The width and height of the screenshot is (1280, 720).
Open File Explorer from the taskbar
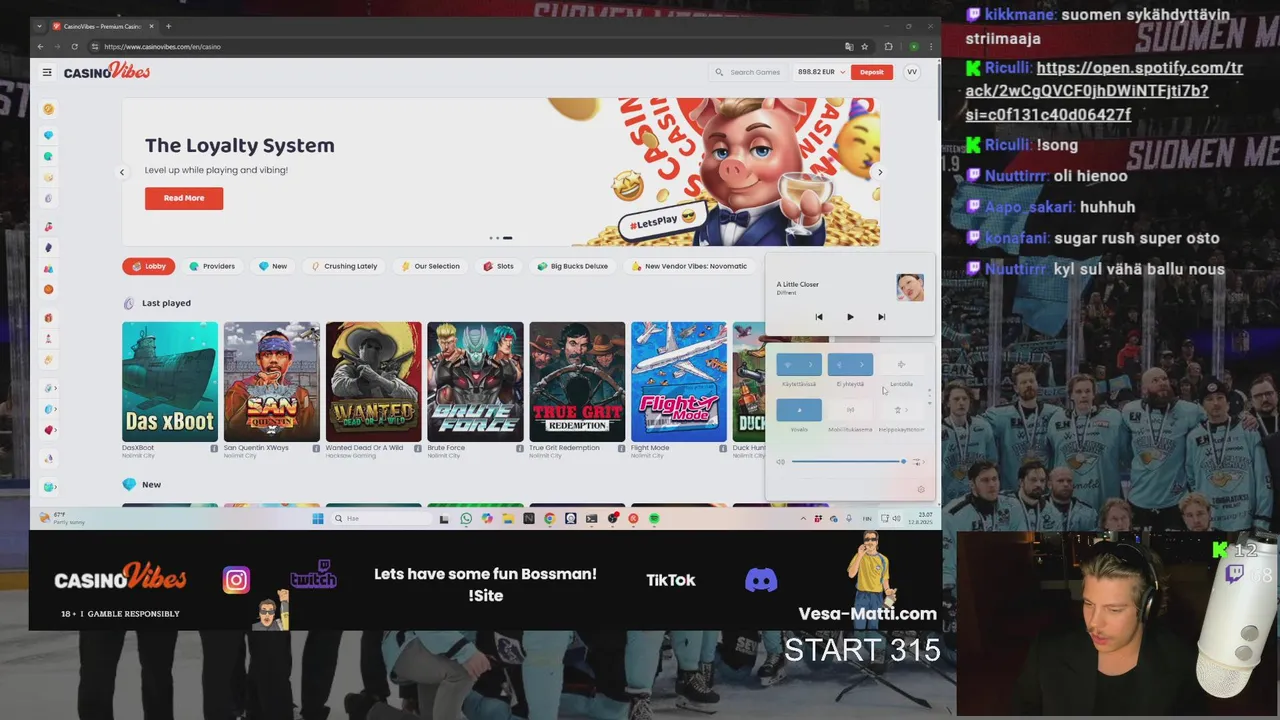click(508, 518)
